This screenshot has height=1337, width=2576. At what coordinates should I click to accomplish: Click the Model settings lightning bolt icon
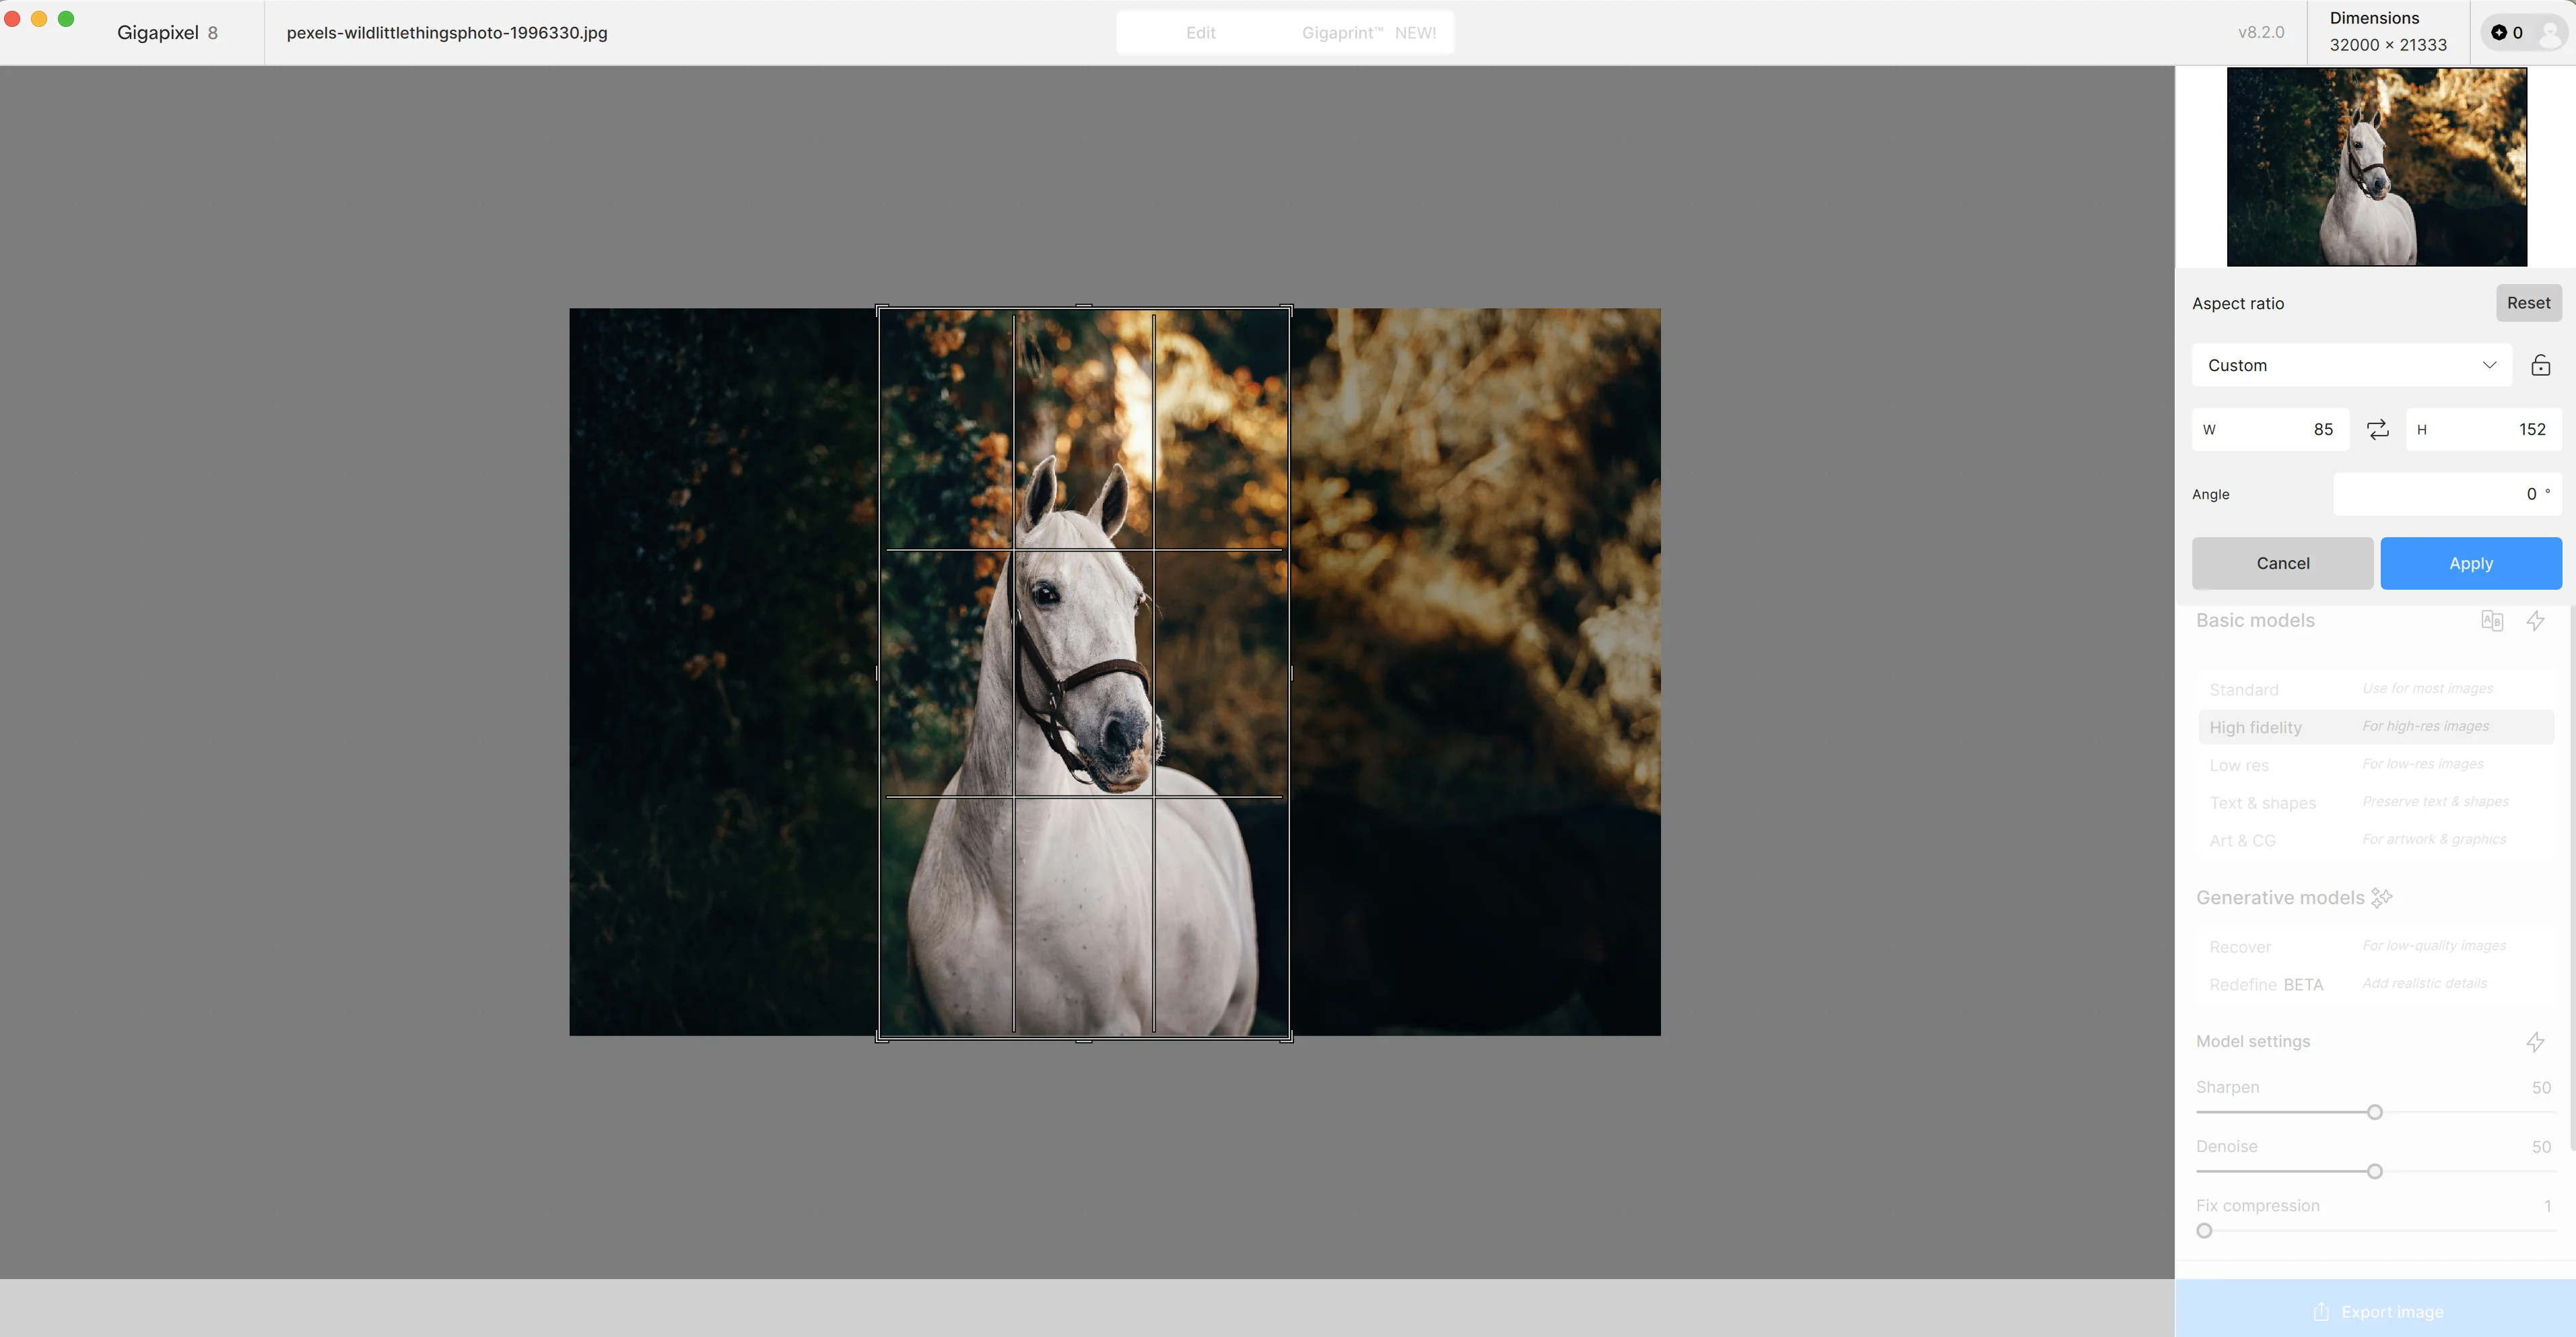[x=2535, y=1041]
